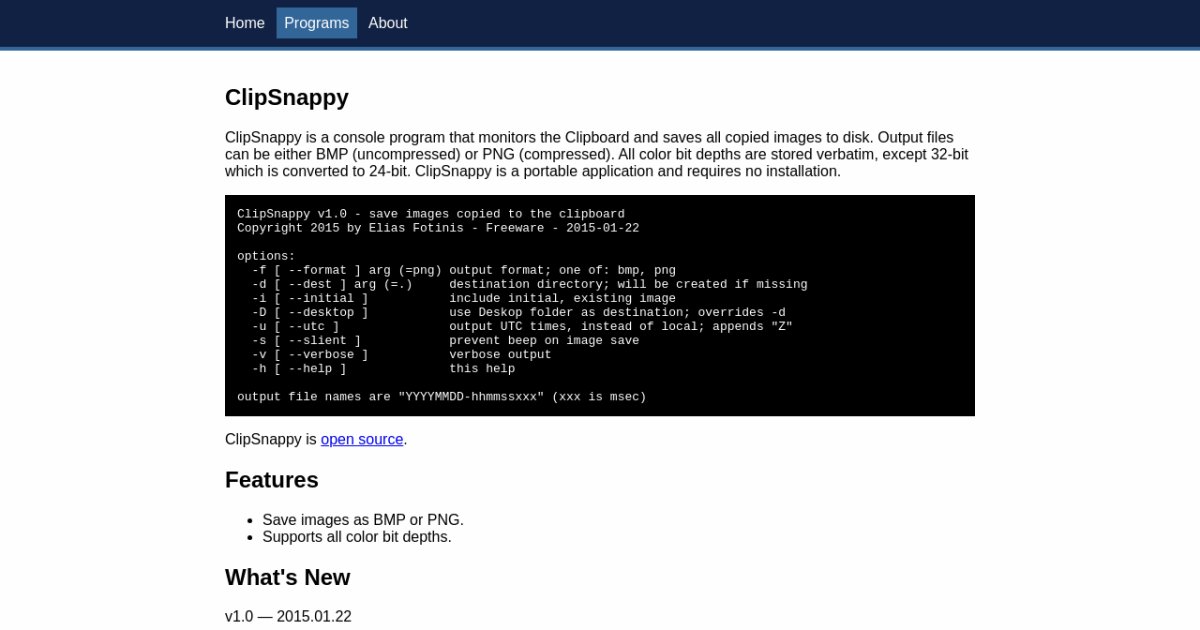The height and width of the screenshot is (630, 1200).
Task: Click the What's New heading
Action: [x=288, y=577]
